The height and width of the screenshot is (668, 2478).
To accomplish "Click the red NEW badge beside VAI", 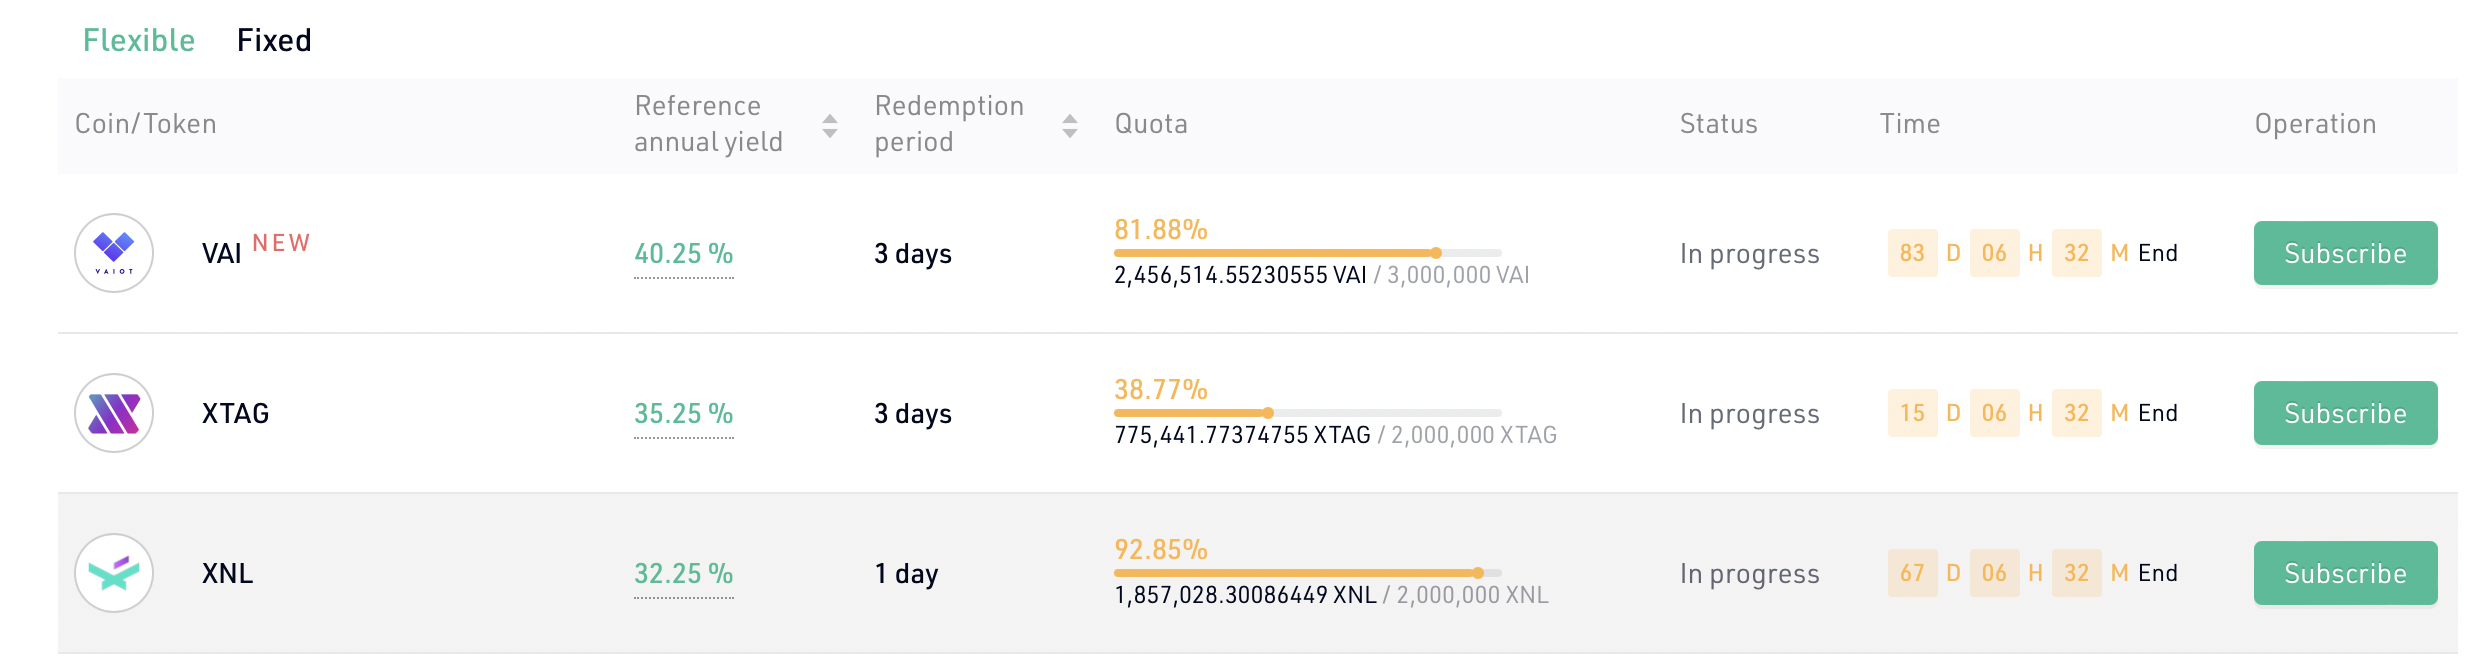I will coord(281,243).
